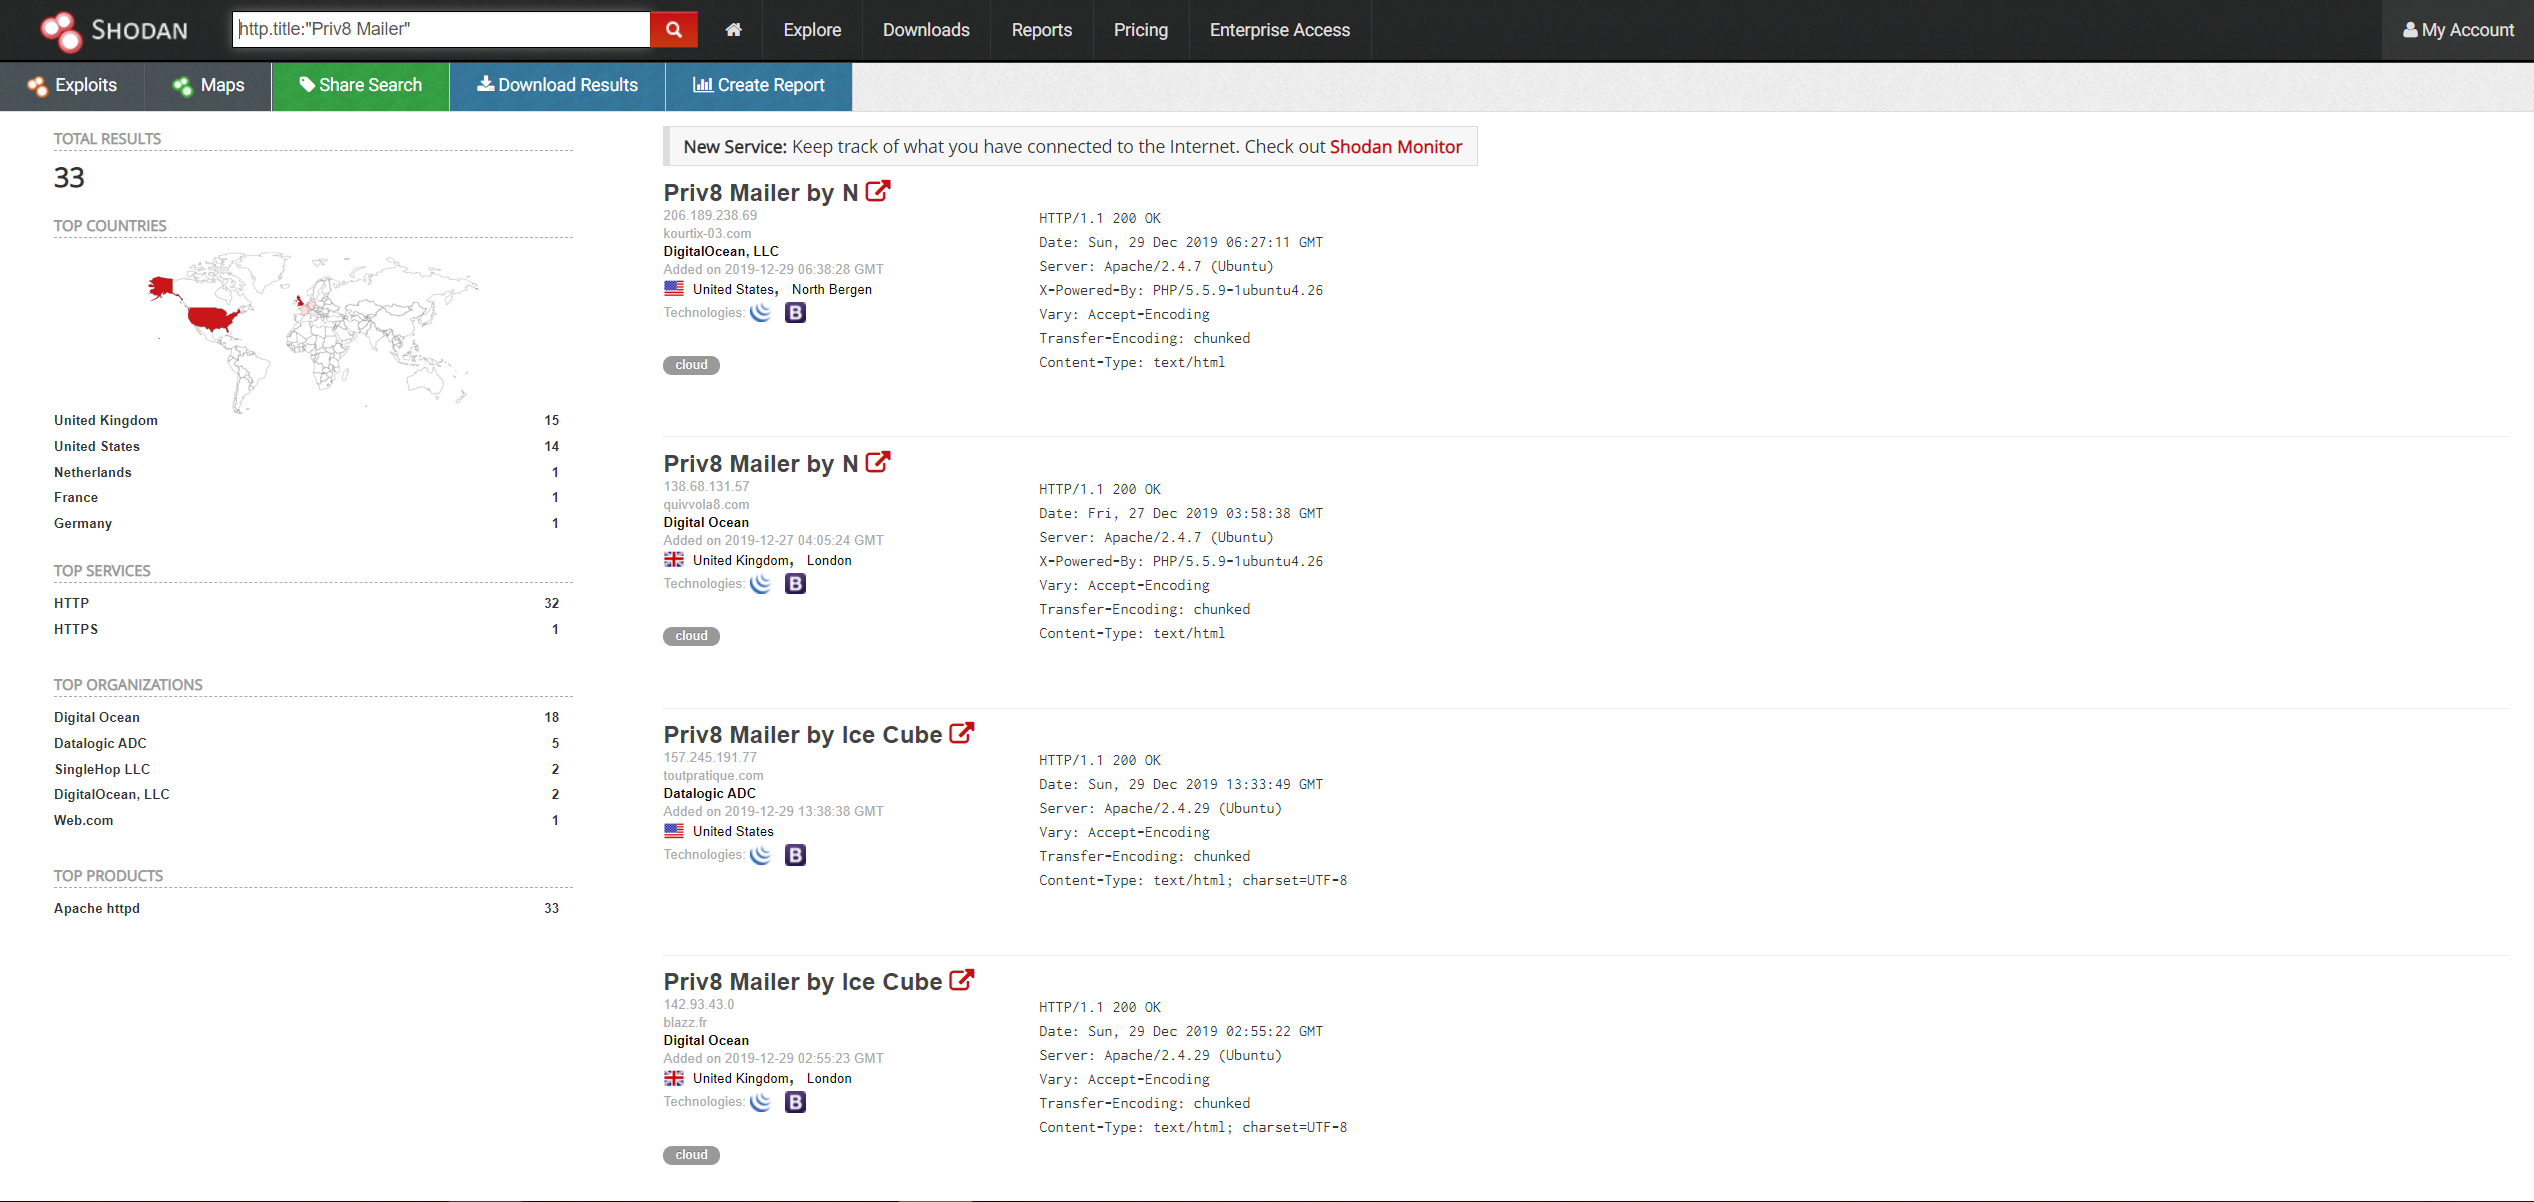Click cloud tag on blazz.fr result
The image size is (2534, 1202).
point(691,1155)
